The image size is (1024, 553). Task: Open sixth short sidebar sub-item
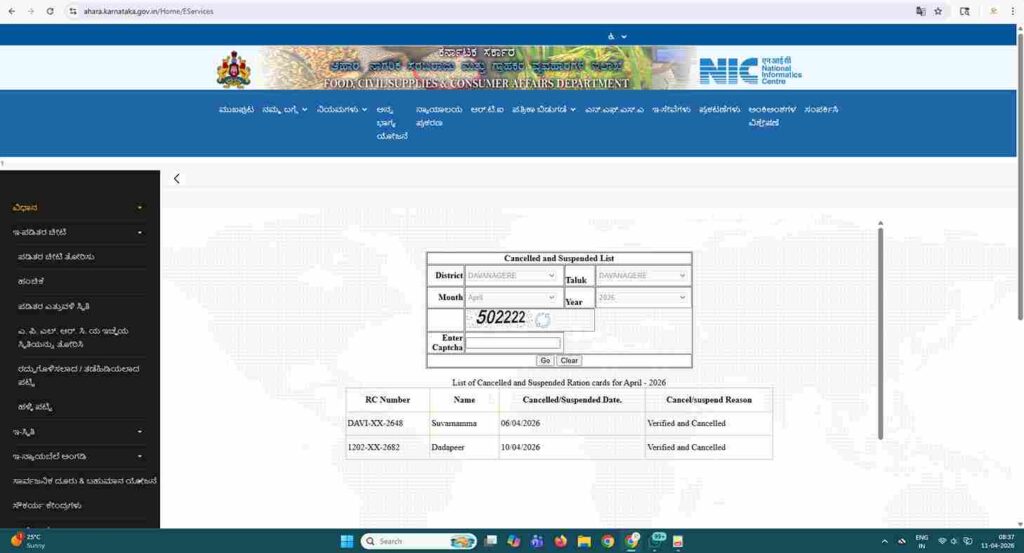[35, 407]
